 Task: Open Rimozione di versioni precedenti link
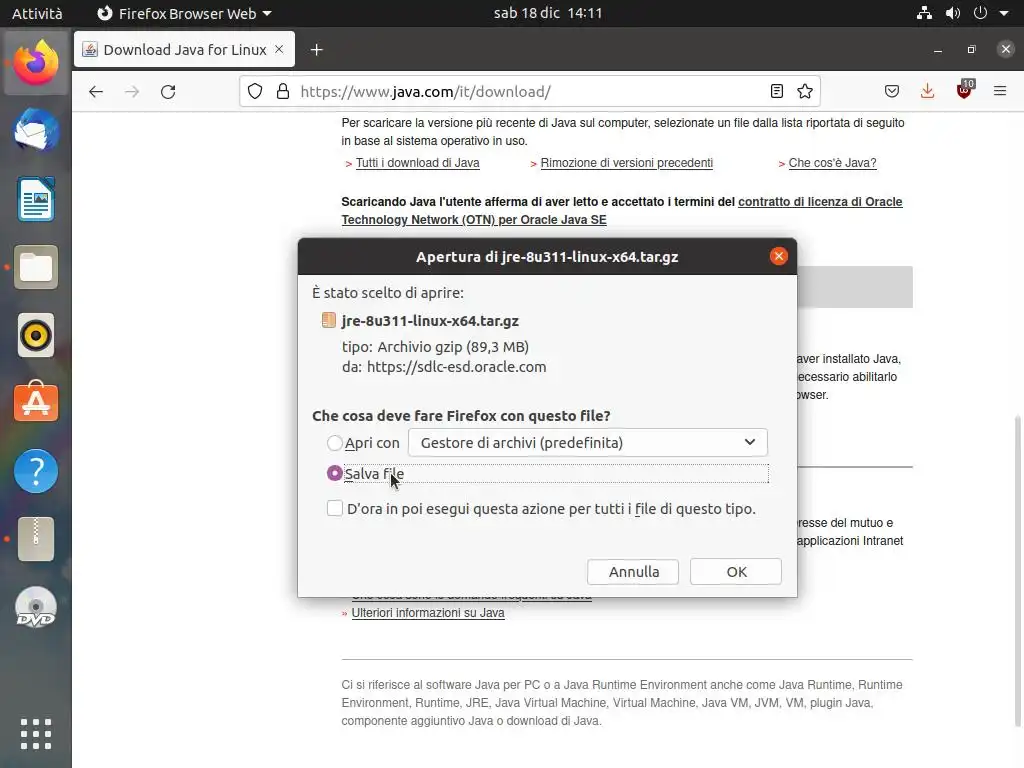tap(626, 163)
